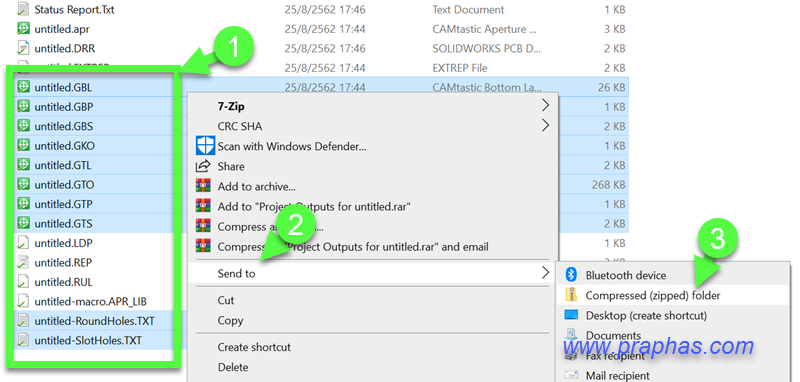Select the file name untitled.GKO
This screenshot has width=800, height=382.
point(64,146)
